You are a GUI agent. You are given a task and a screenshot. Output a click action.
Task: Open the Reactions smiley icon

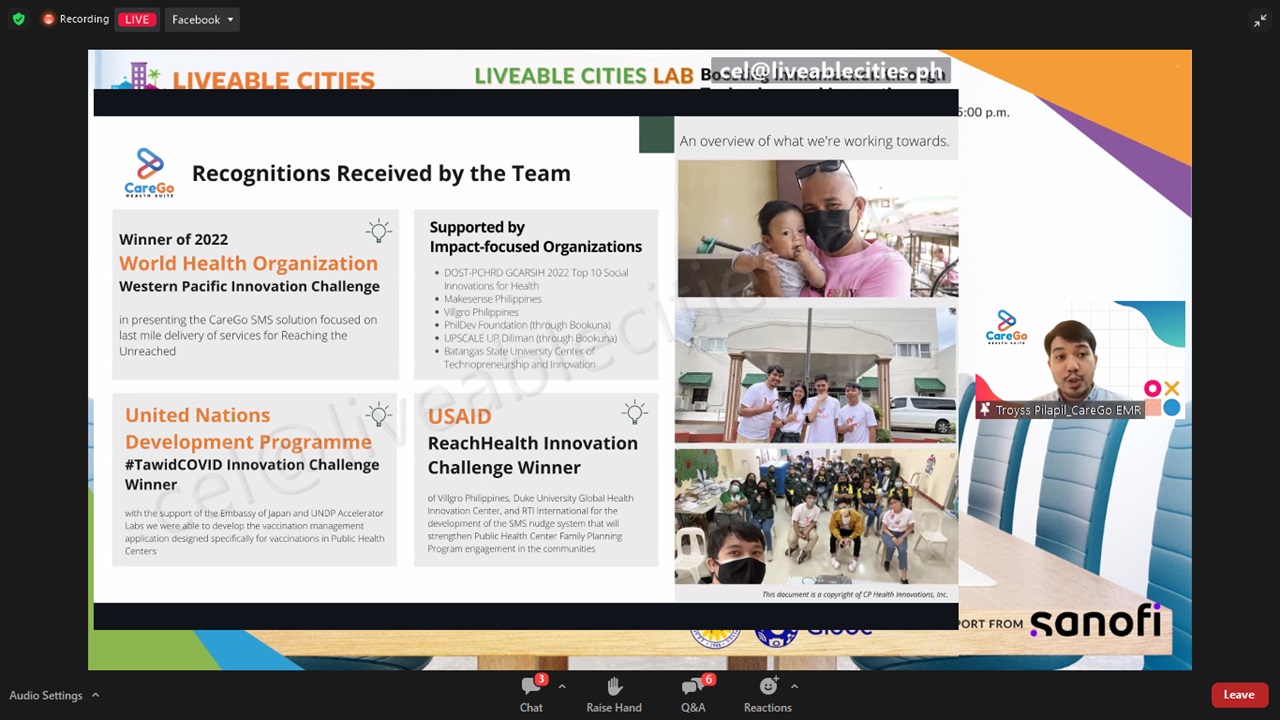(767, 686)
